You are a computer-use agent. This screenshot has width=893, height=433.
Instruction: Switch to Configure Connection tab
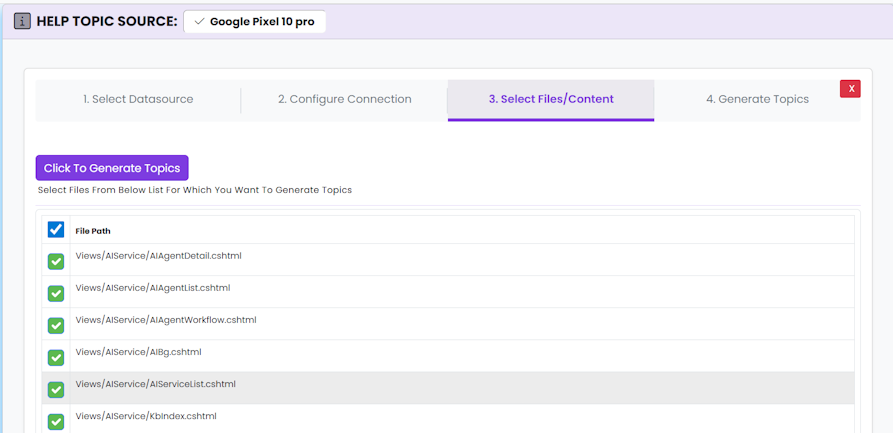344,99
